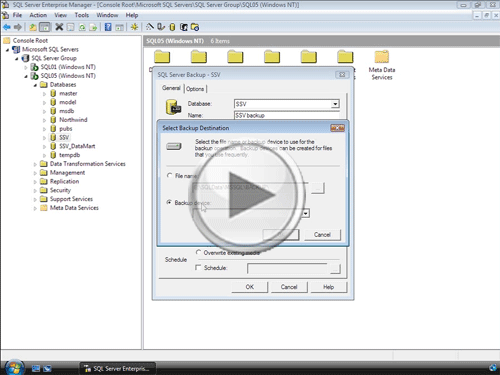Click the black X Delete toolbar icon
The width and height of the screenshot is (500, 375).
pos(59,27)
